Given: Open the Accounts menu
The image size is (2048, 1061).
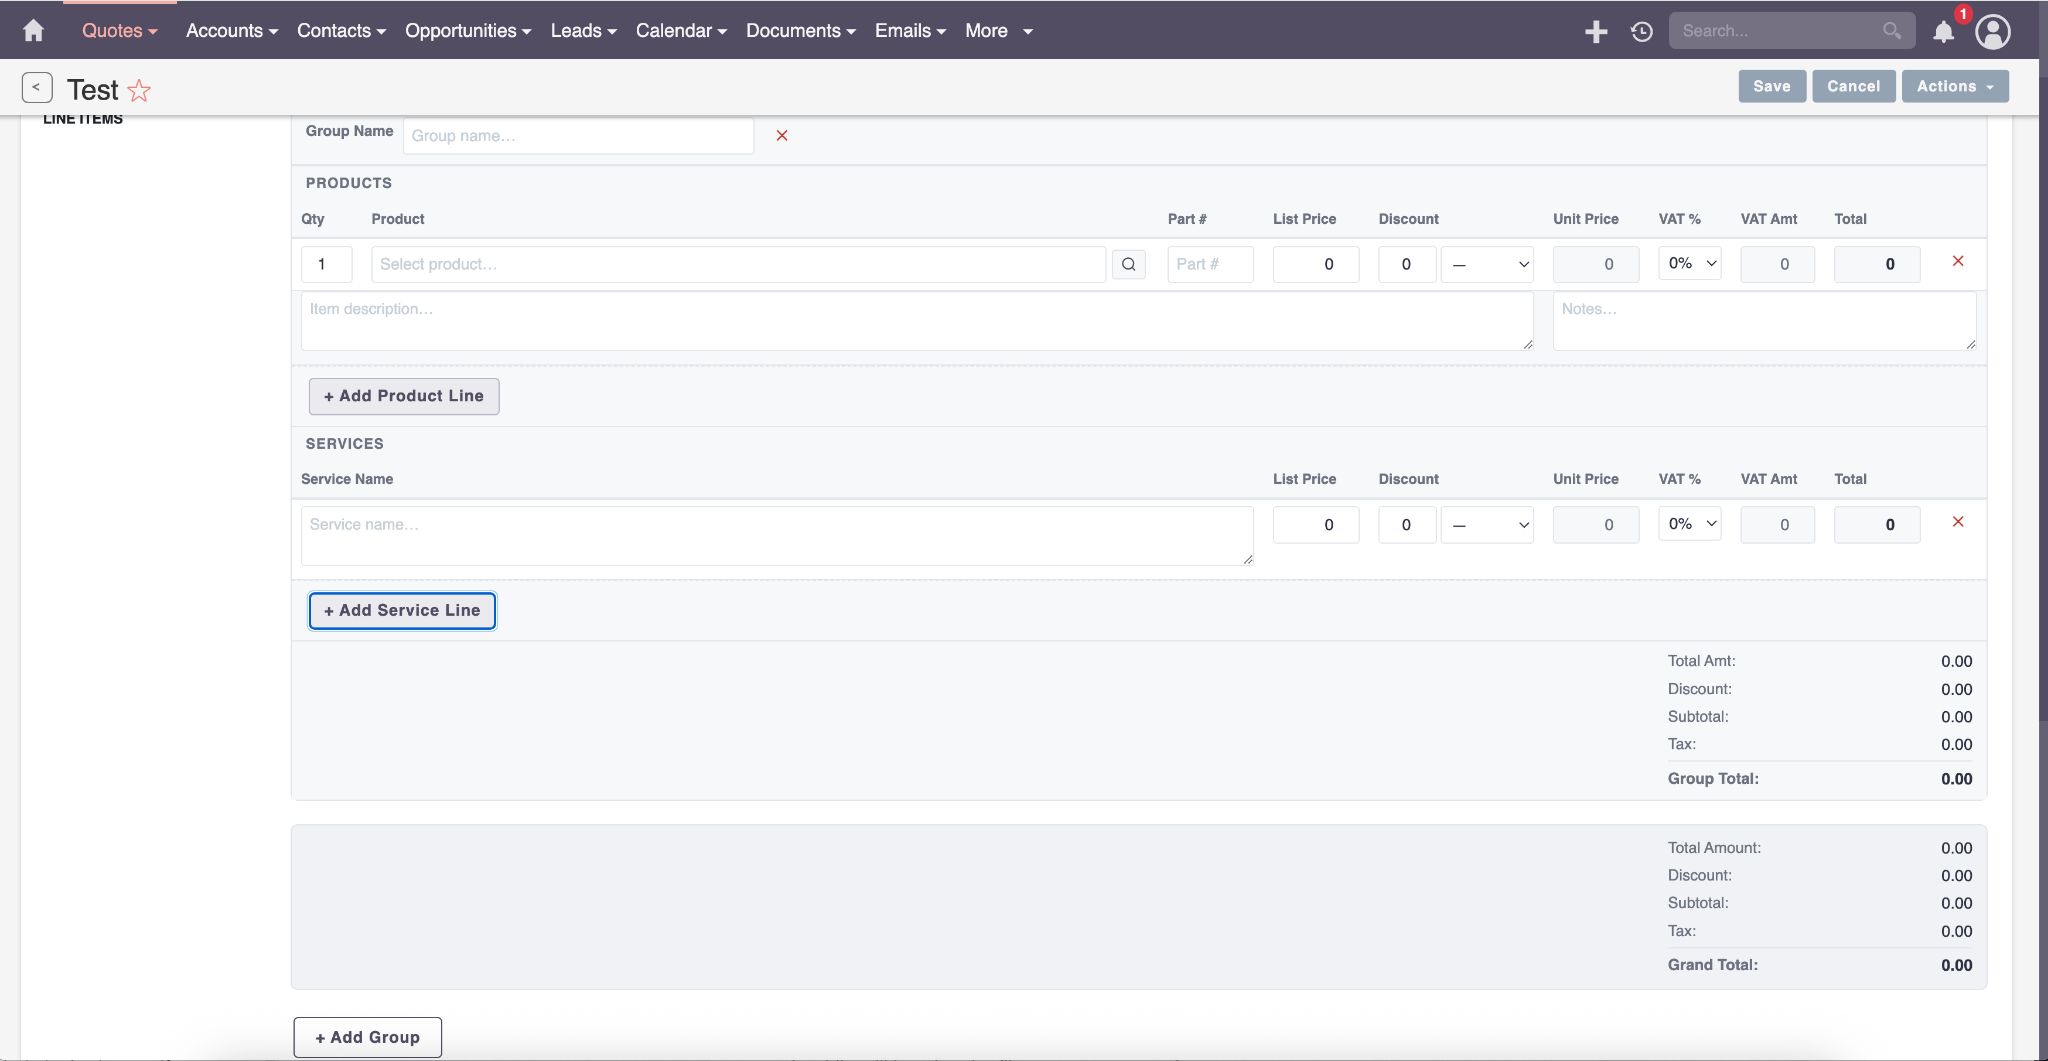Looking at the screenshot, I should (x=231, y=31).
